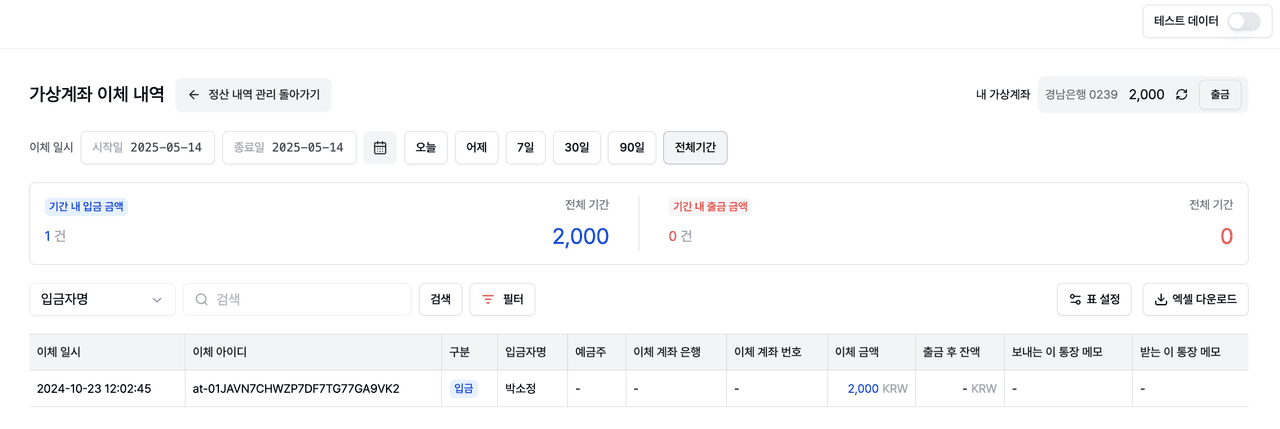Choose the 30일 date range

[x=577, y=148]
